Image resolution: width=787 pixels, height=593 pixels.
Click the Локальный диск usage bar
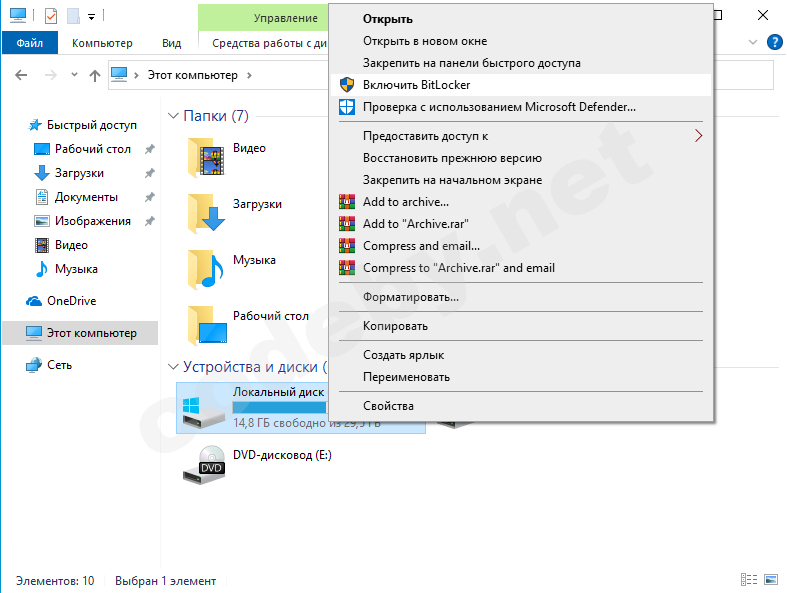click(280, 408)
